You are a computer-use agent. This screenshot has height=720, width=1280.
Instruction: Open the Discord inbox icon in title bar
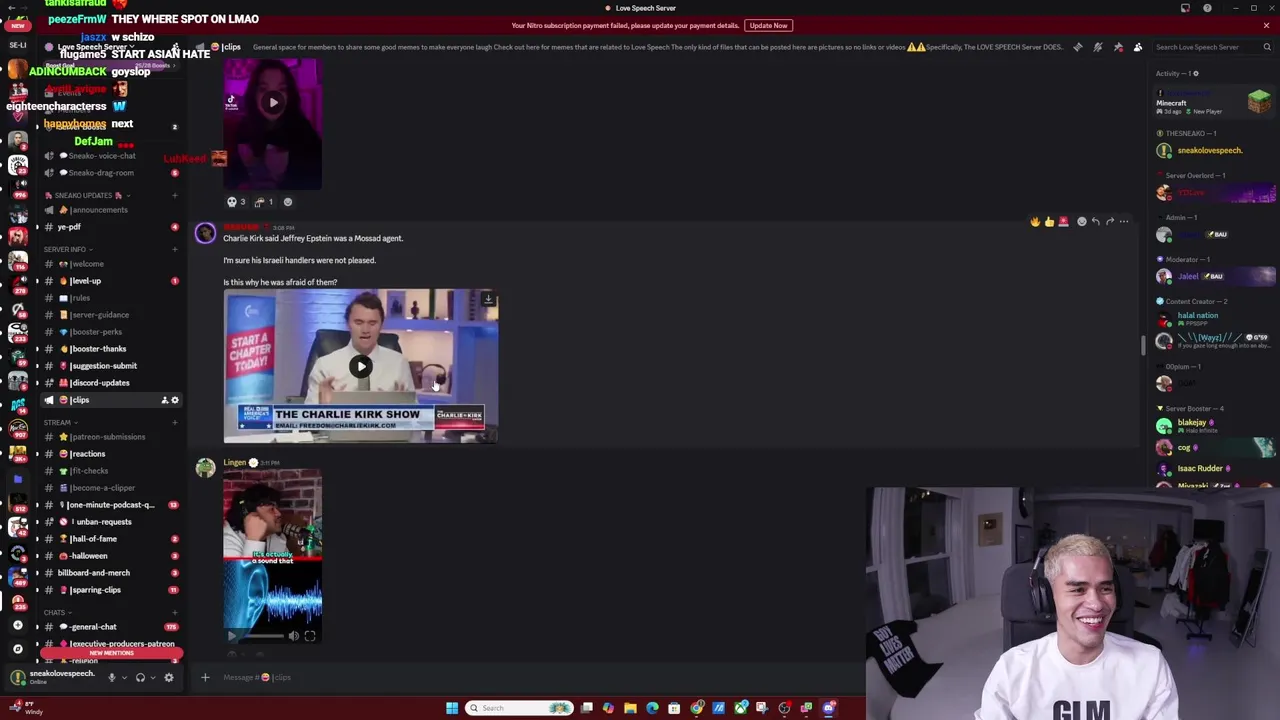coord(1185,8)
